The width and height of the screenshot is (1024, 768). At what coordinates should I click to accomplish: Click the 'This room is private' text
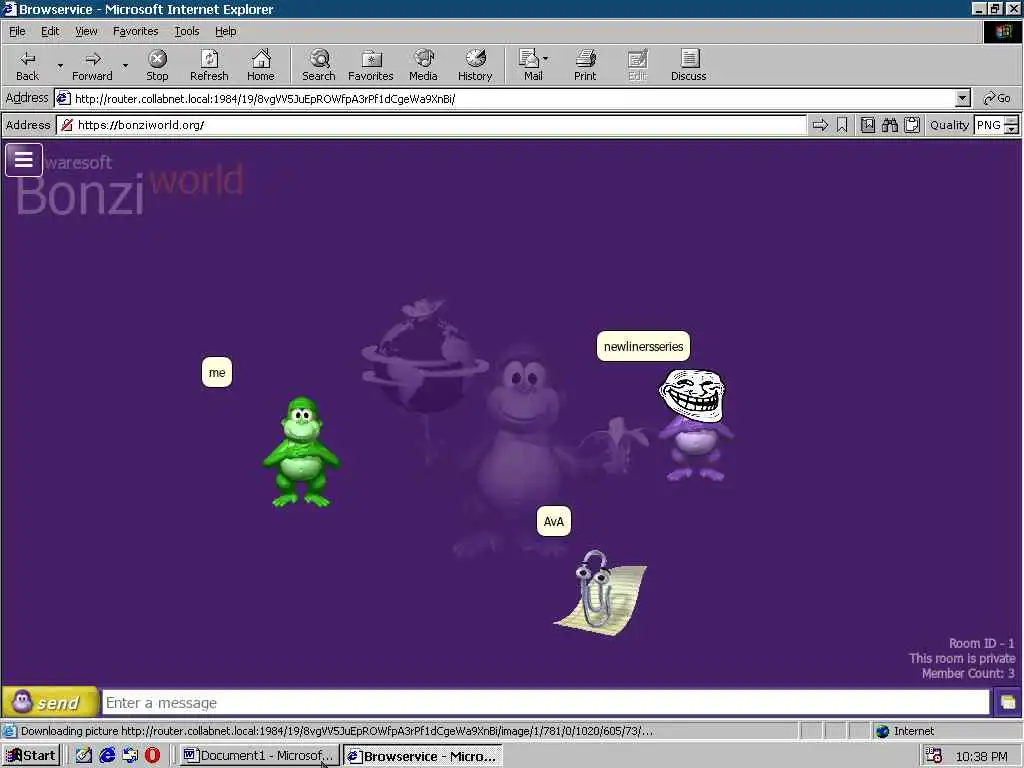pos(962,658)
